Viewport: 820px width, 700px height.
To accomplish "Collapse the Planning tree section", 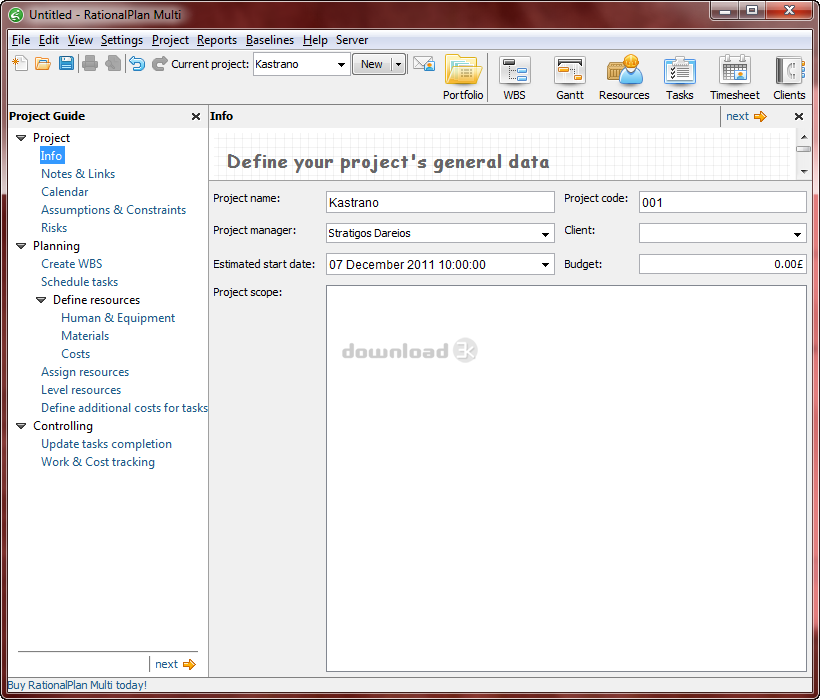I will click(x=21, y=246).
